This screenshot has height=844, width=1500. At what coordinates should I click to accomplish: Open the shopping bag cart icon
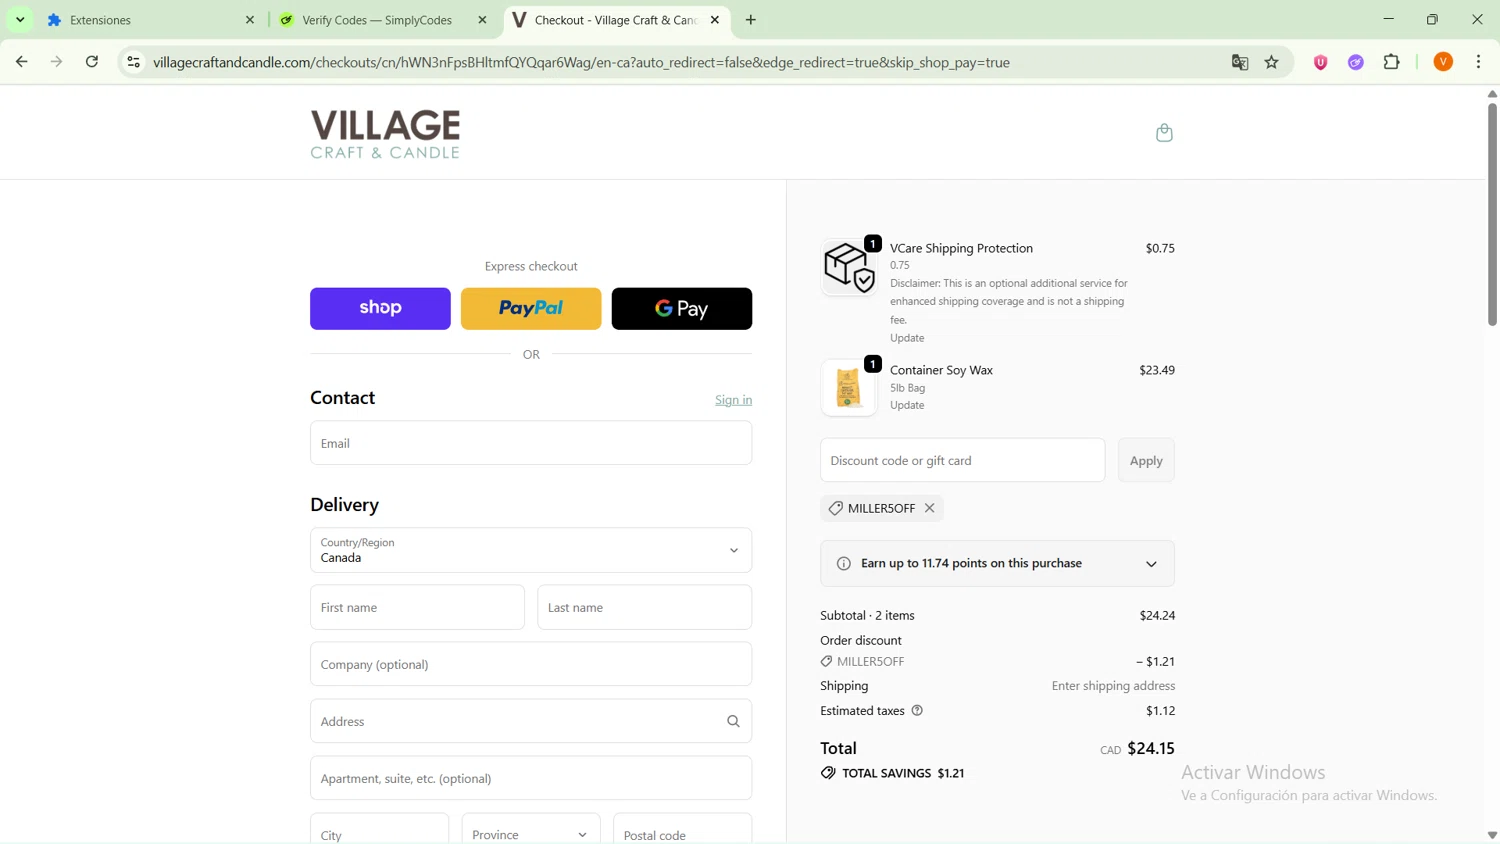pyautogui.click(x=1164, y=133)
